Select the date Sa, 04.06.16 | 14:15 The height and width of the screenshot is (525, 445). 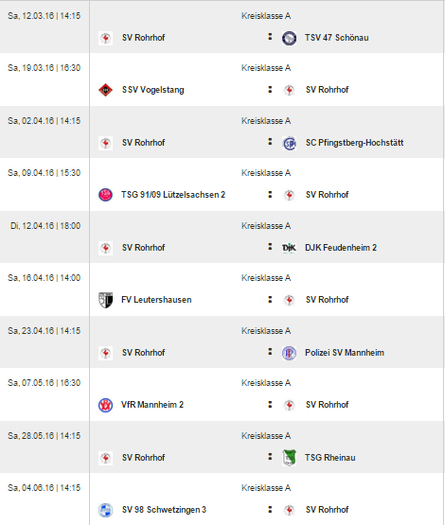pos(44,488)
